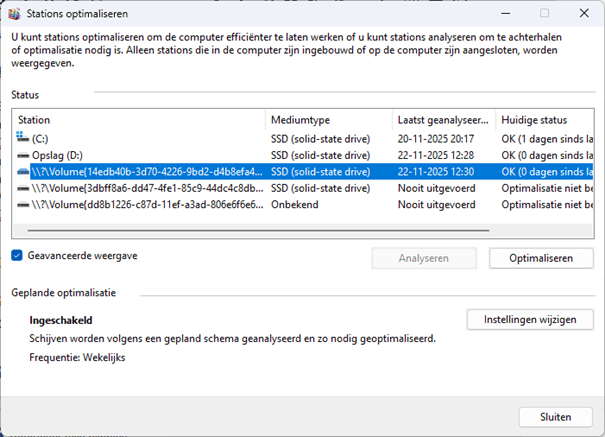The width and height of the screenshot is (605, 437).
Task: Uncheck Geavanceerde weergave checkbox
Action: pyautogui.click(x=17, y=255)
